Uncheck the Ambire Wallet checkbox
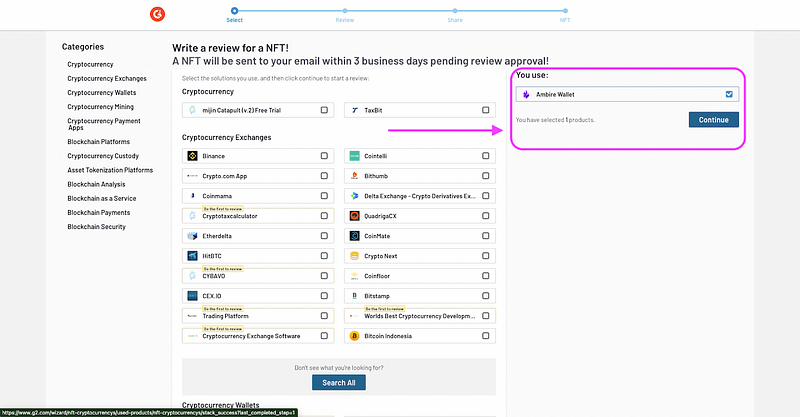This screenshot has height=417, width=800. point(729,94)
